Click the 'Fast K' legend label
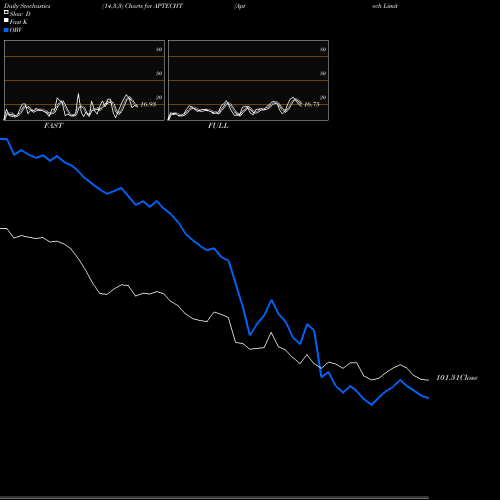500x500 pixels. tap(18, 22)
